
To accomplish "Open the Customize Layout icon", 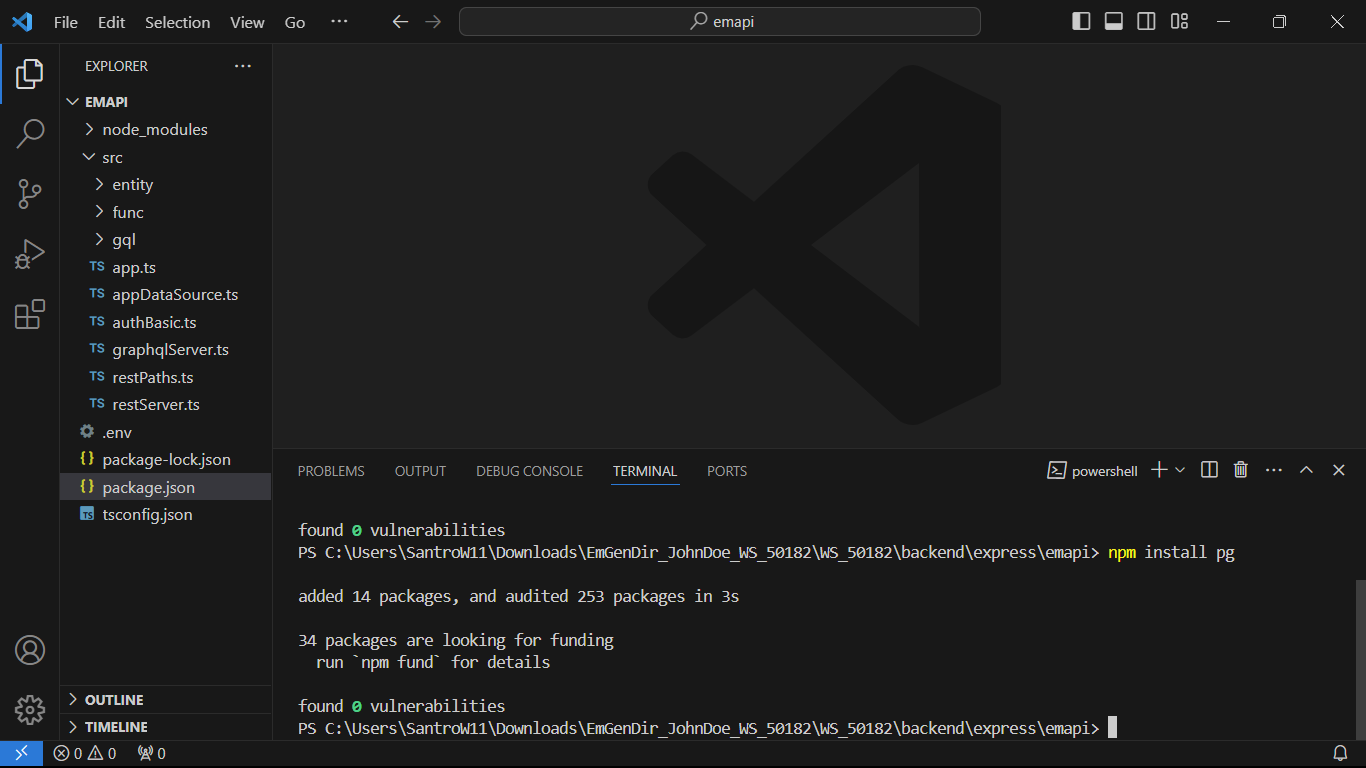I will (1180, 22).
